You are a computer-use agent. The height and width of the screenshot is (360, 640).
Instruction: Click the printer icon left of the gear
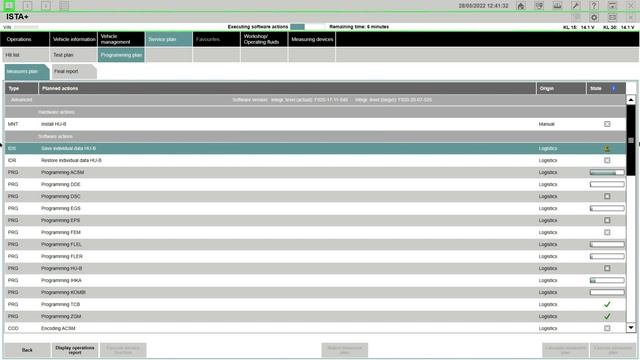click(x=576, y=18)
